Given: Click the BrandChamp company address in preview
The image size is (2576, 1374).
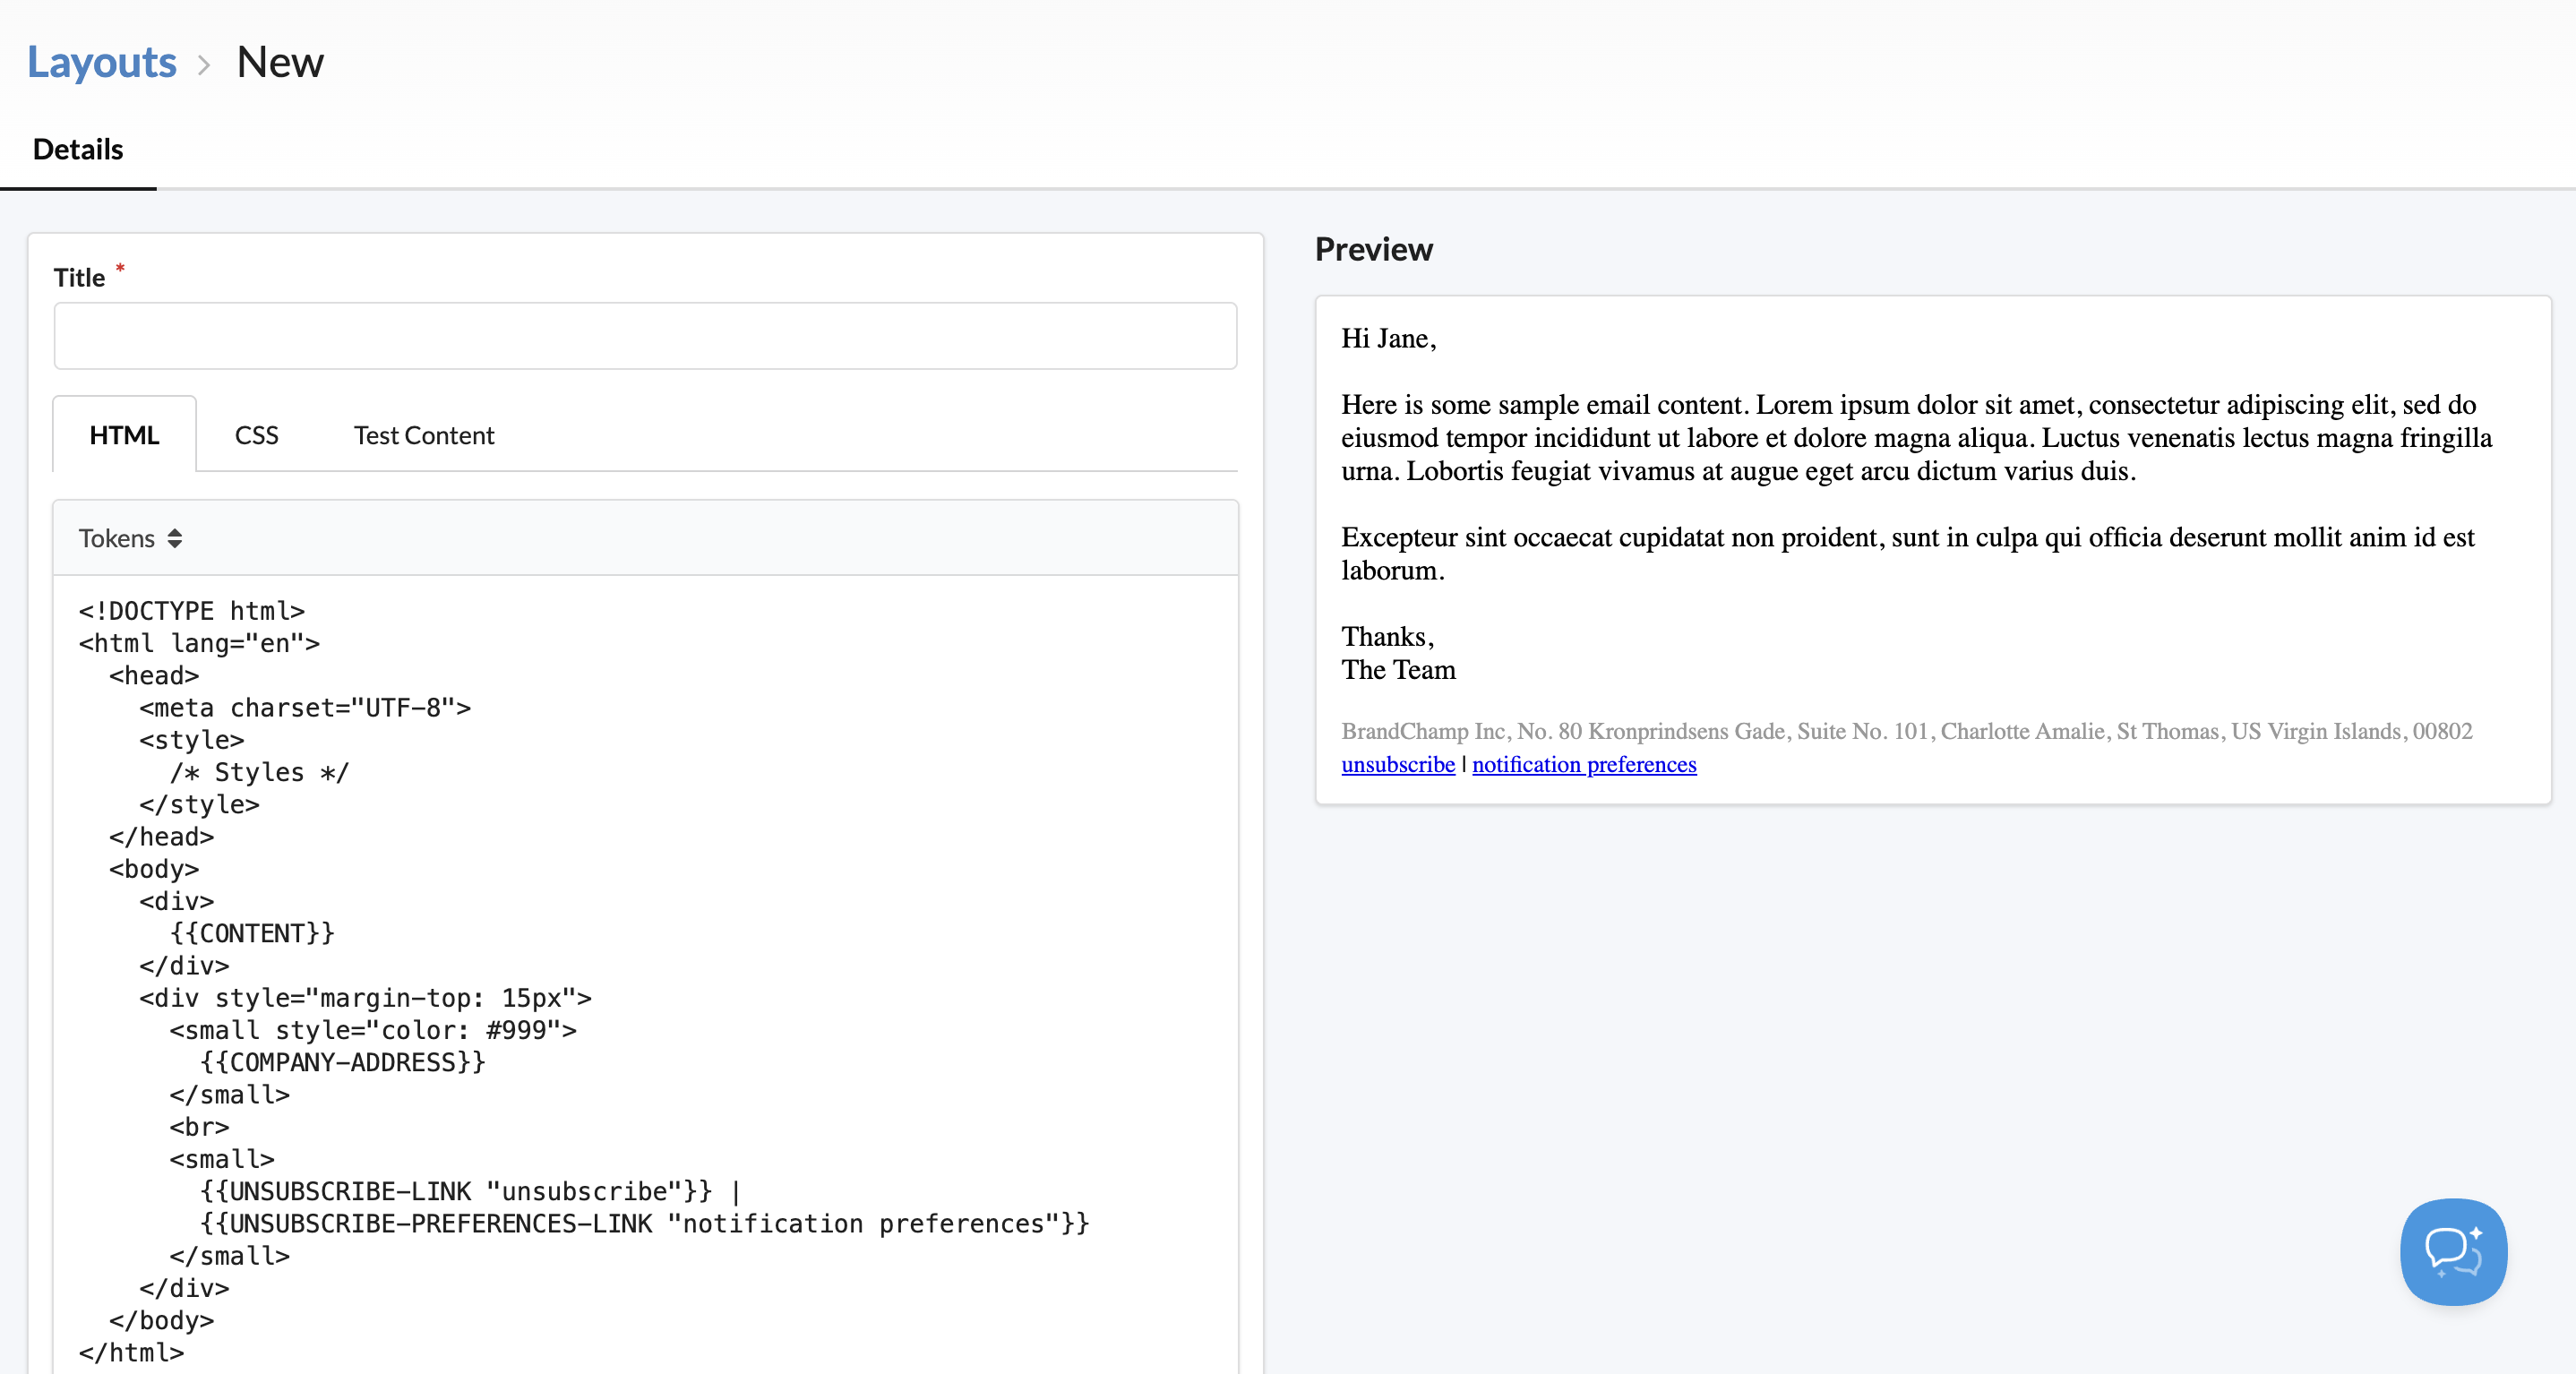Looking at the screenshot, I should (x=1905, y=731).
